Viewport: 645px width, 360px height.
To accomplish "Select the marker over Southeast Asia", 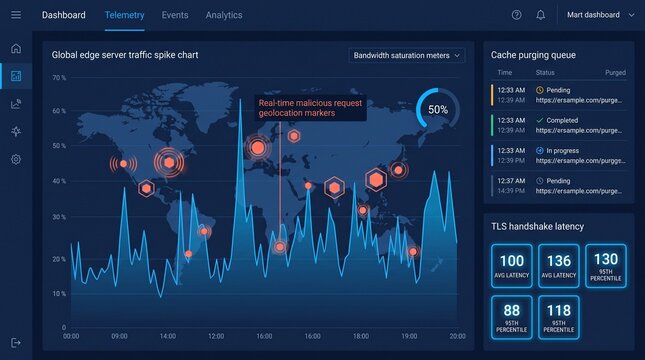I will (x=363, y=210).
